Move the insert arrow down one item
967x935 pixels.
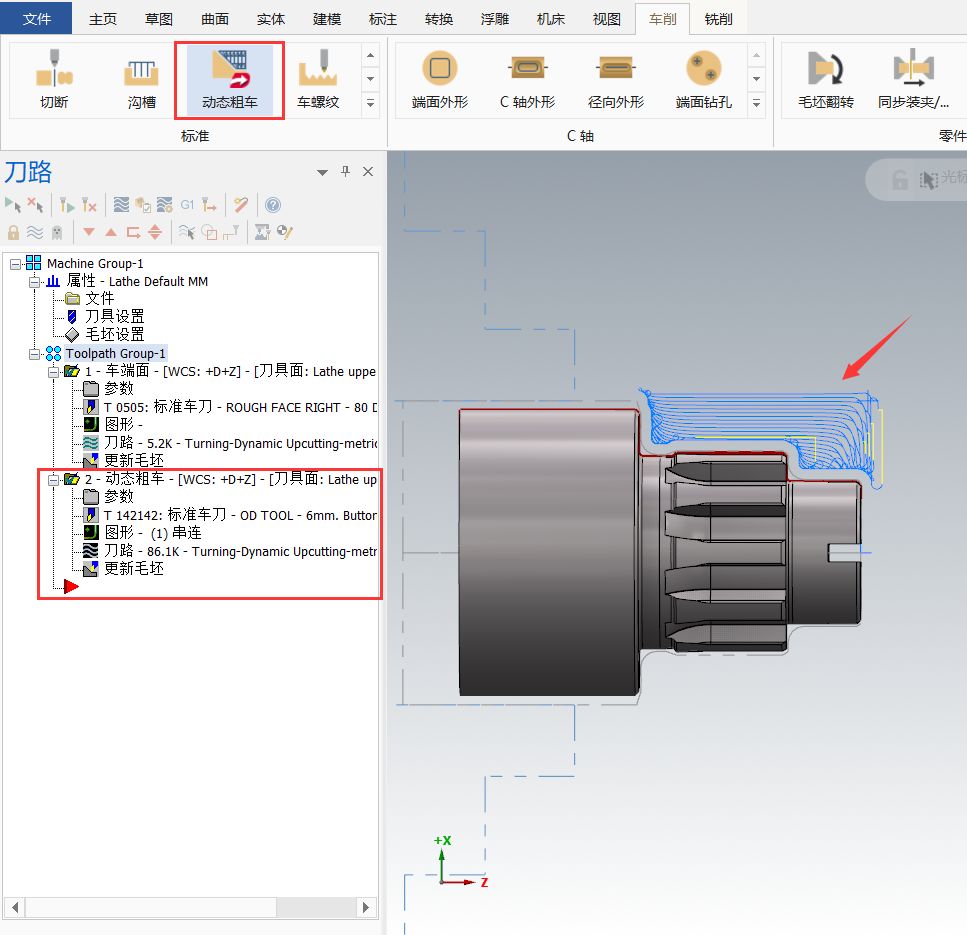(89, 232)
